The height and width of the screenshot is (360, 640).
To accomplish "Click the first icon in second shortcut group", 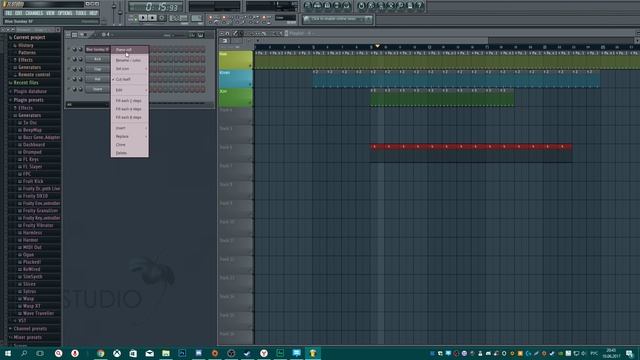I will coord(361,5).
